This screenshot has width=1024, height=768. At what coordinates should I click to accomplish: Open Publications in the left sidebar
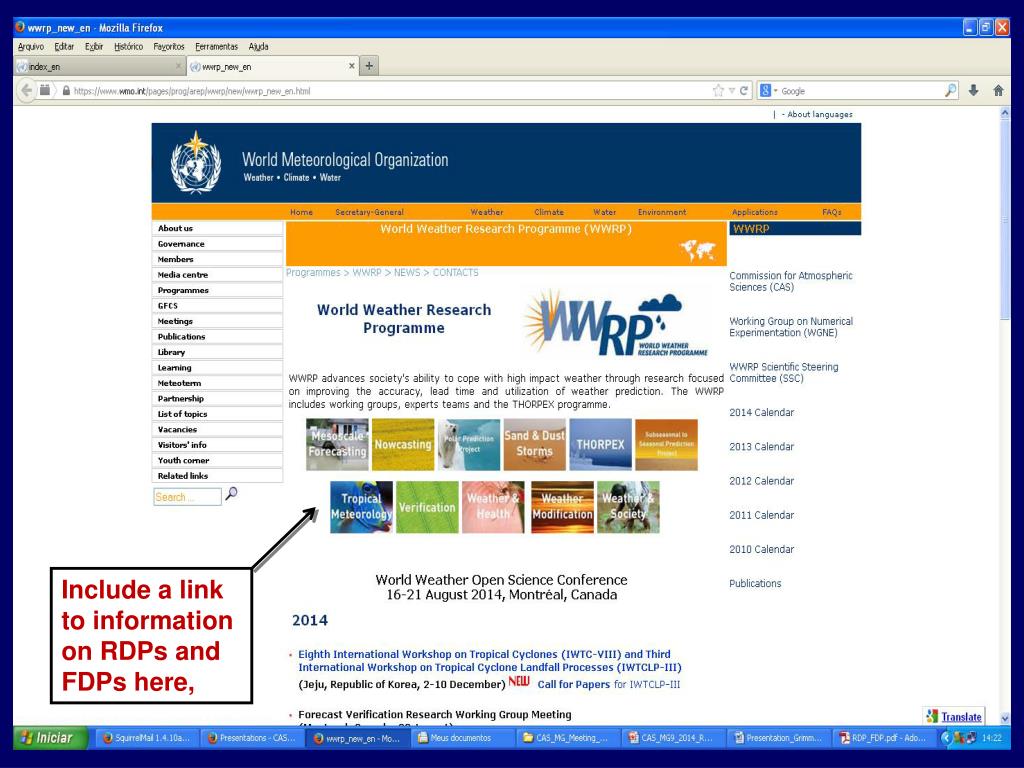tap(217, 336)
